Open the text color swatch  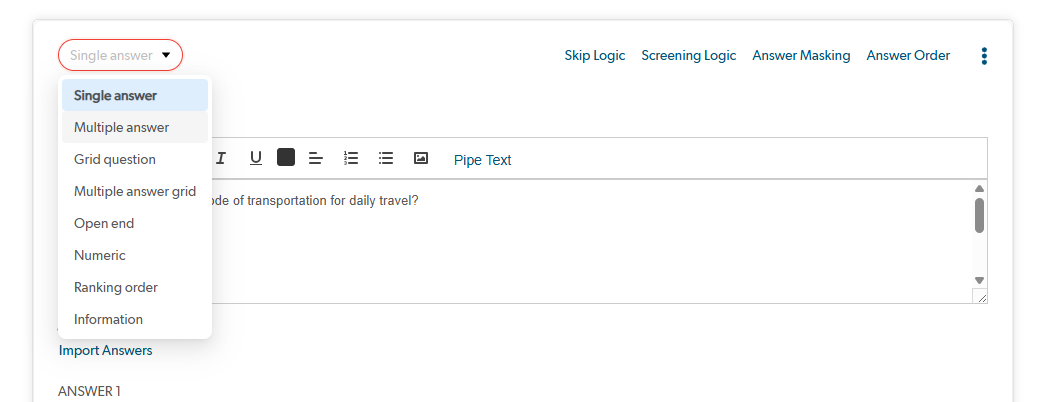point(286,157)
